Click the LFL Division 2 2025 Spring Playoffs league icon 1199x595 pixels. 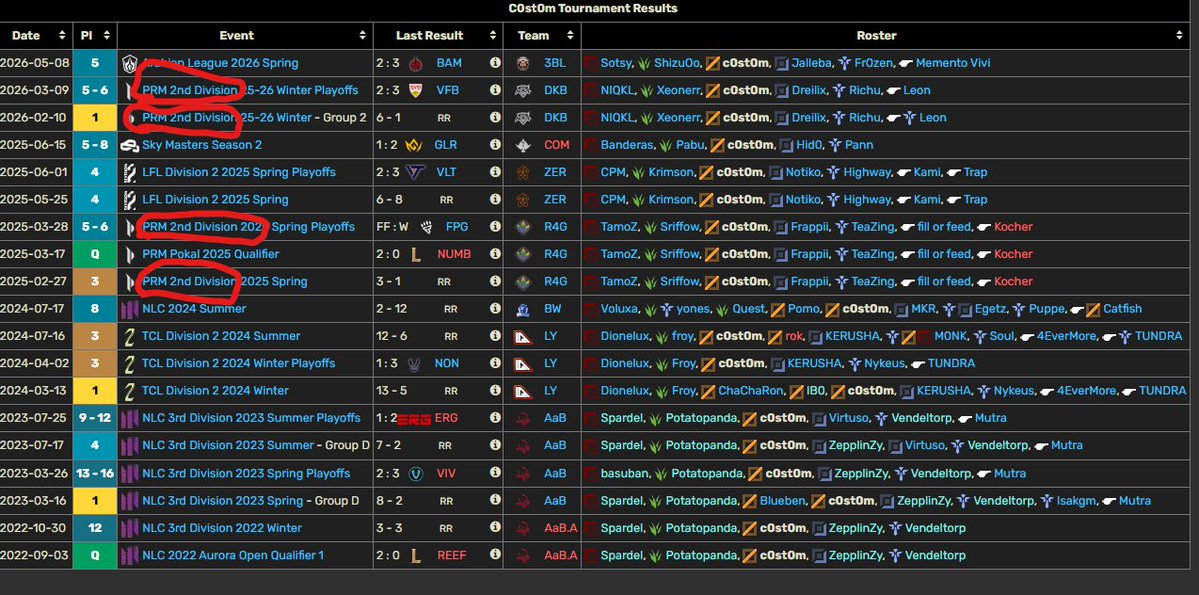130,172
